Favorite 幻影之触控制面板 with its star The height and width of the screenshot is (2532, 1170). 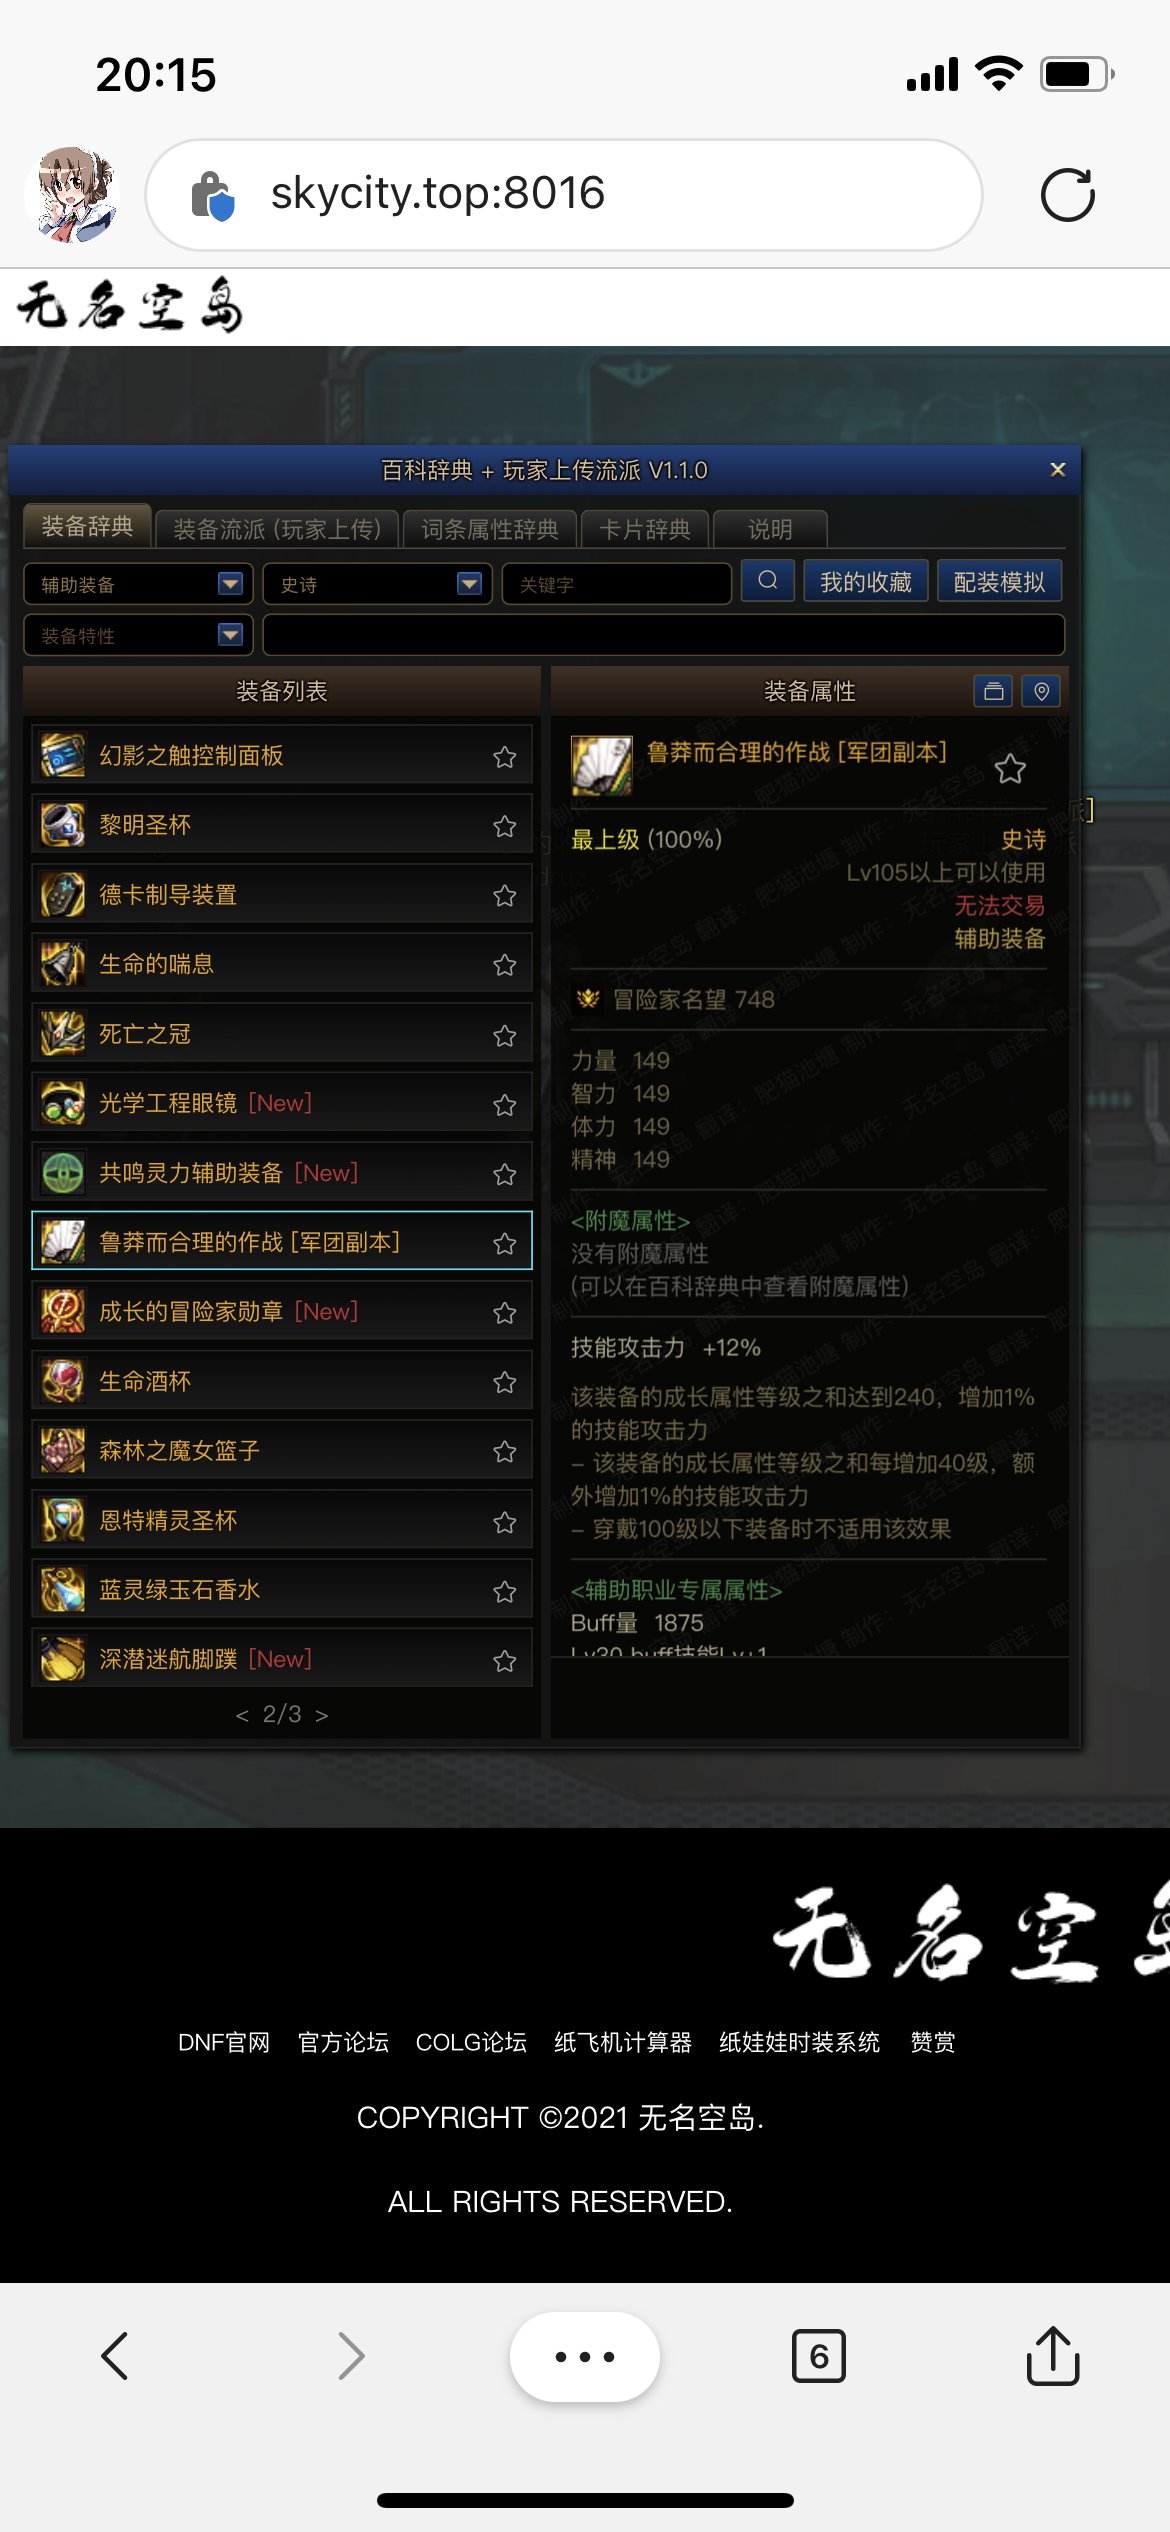tap(505, 757)
